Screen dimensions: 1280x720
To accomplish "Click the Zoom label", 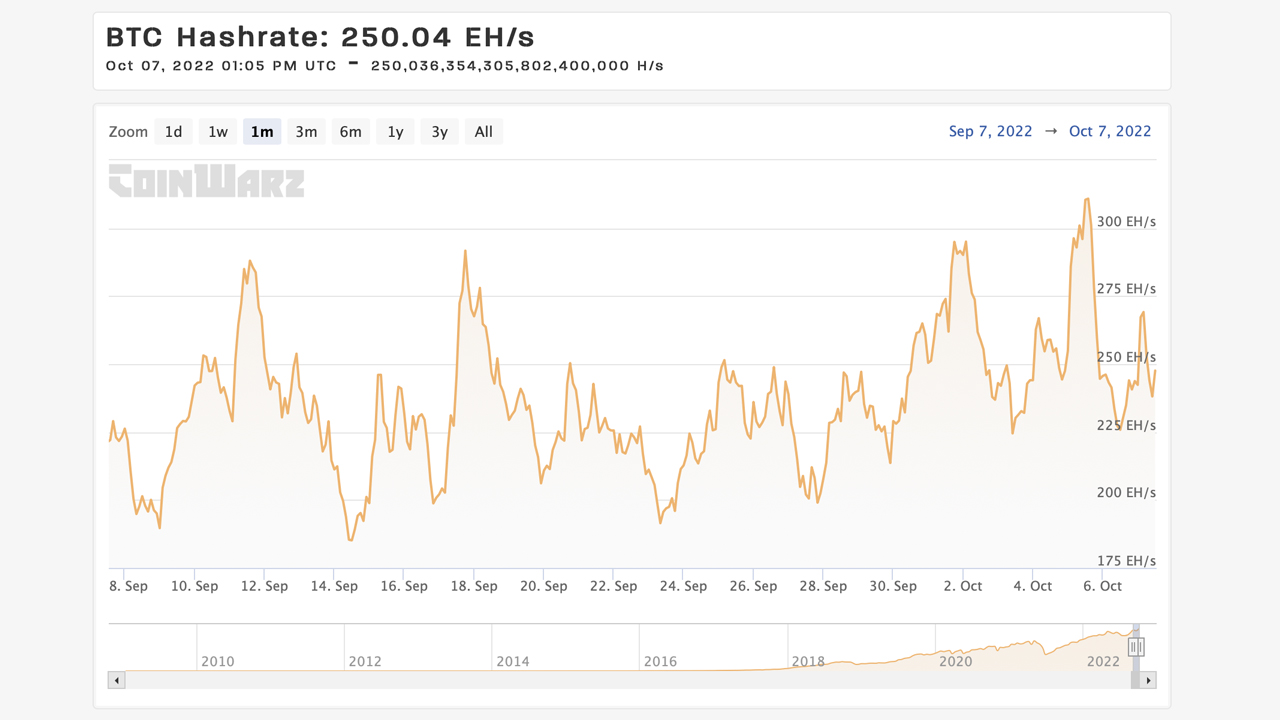I will 128,132.
